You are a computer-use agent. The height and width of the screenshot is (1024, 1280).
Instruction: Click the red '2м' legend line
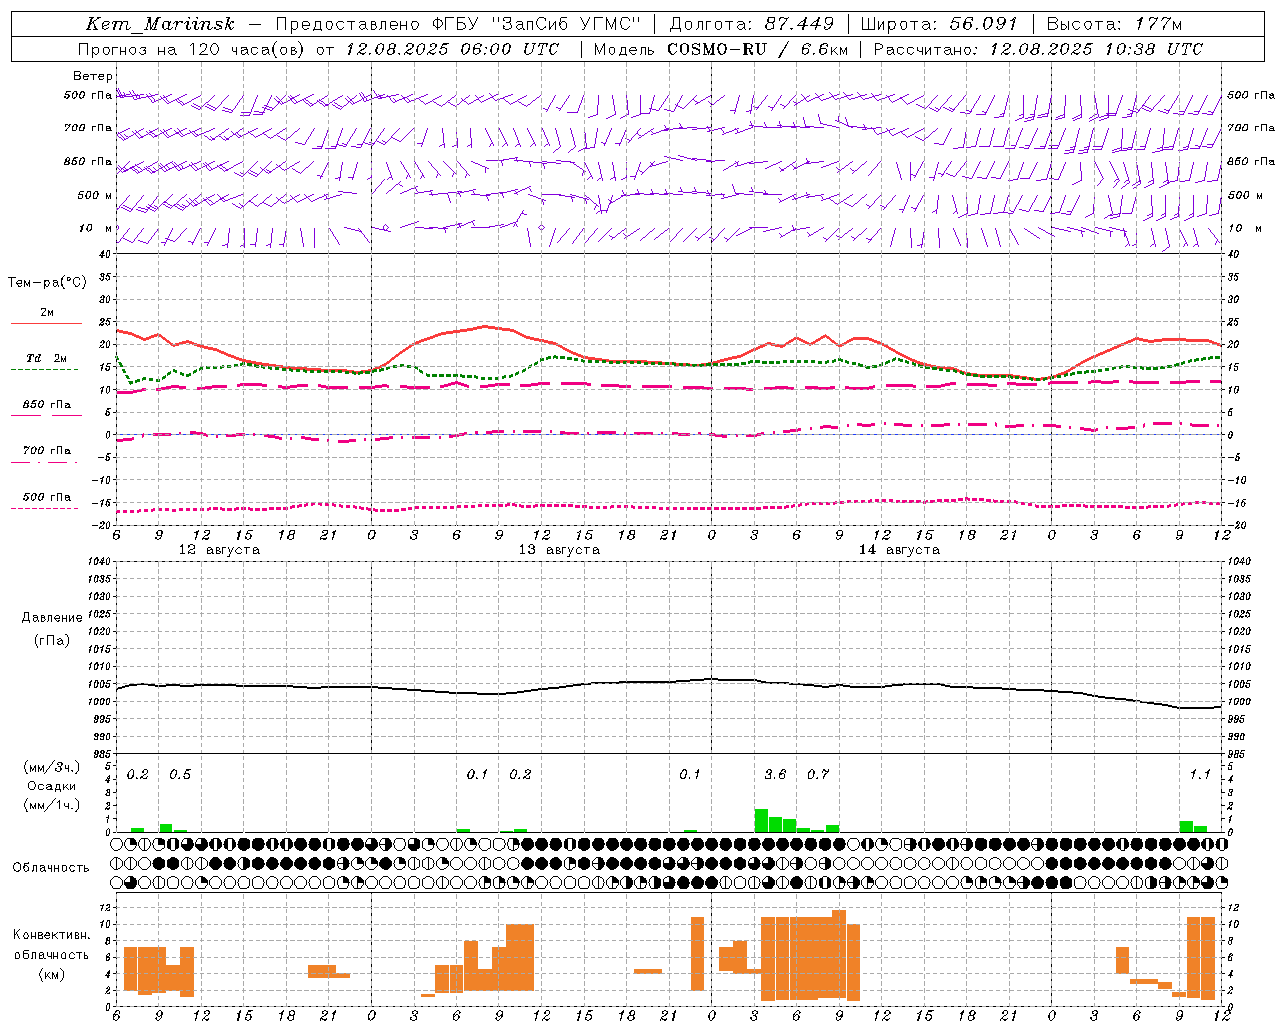pyautogui.click(x=46, y=324)
